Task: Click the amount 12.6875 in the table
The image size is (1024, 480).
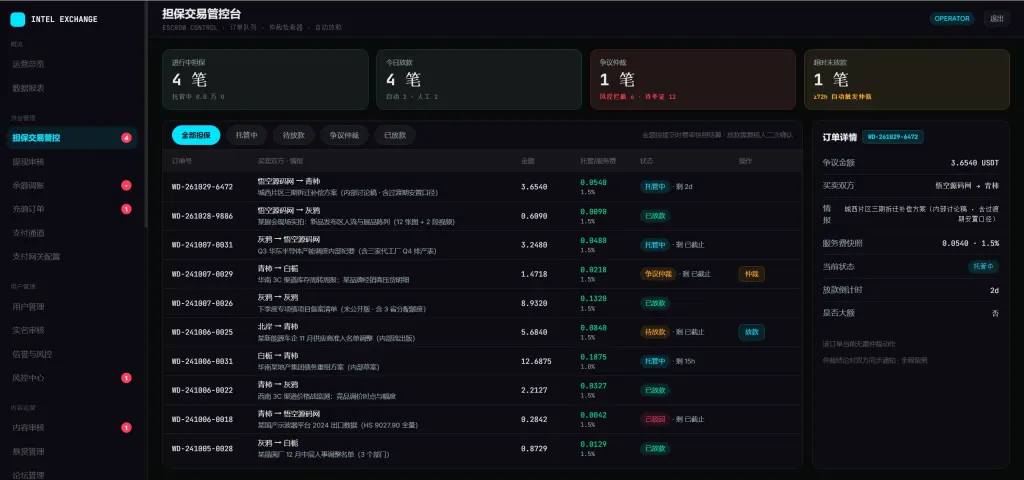Action: pos(536,361)
